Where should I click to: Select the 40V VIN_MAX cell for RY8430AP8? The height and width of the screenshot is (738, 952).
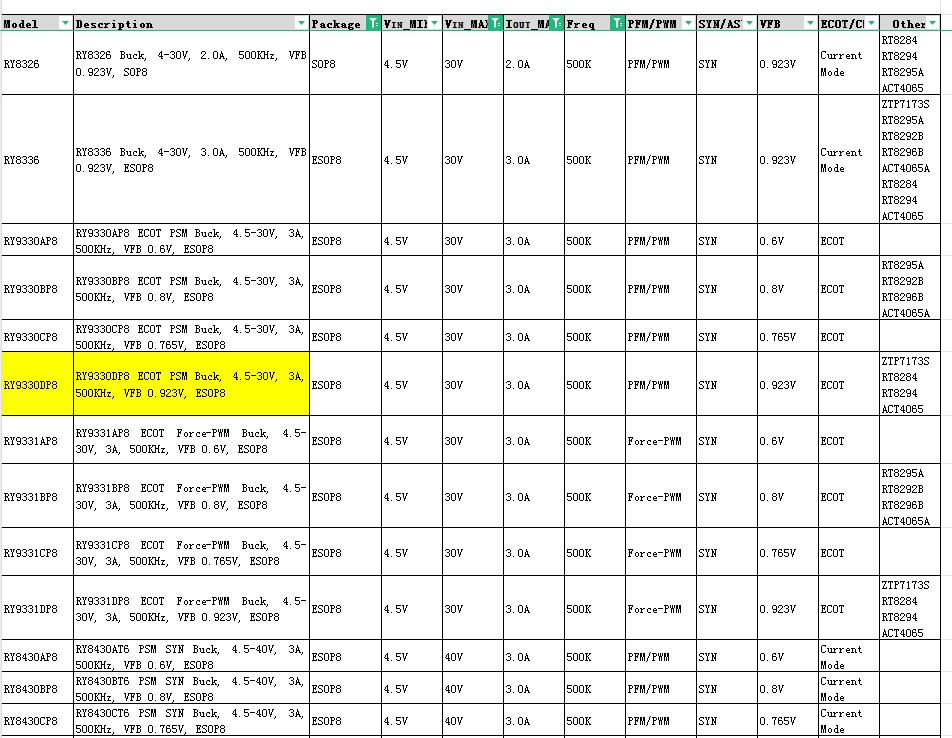pyautogui.click(x=473, y=657)
